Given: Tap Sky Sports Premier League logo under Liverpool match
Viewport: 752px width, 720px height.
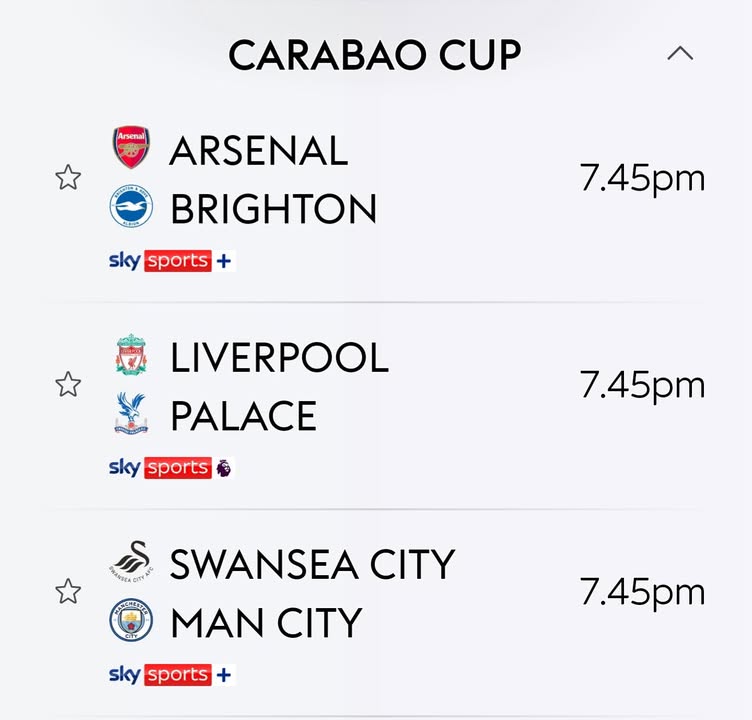Looking at the screenshot, I should pyautogui.click(x=170, y=468).
